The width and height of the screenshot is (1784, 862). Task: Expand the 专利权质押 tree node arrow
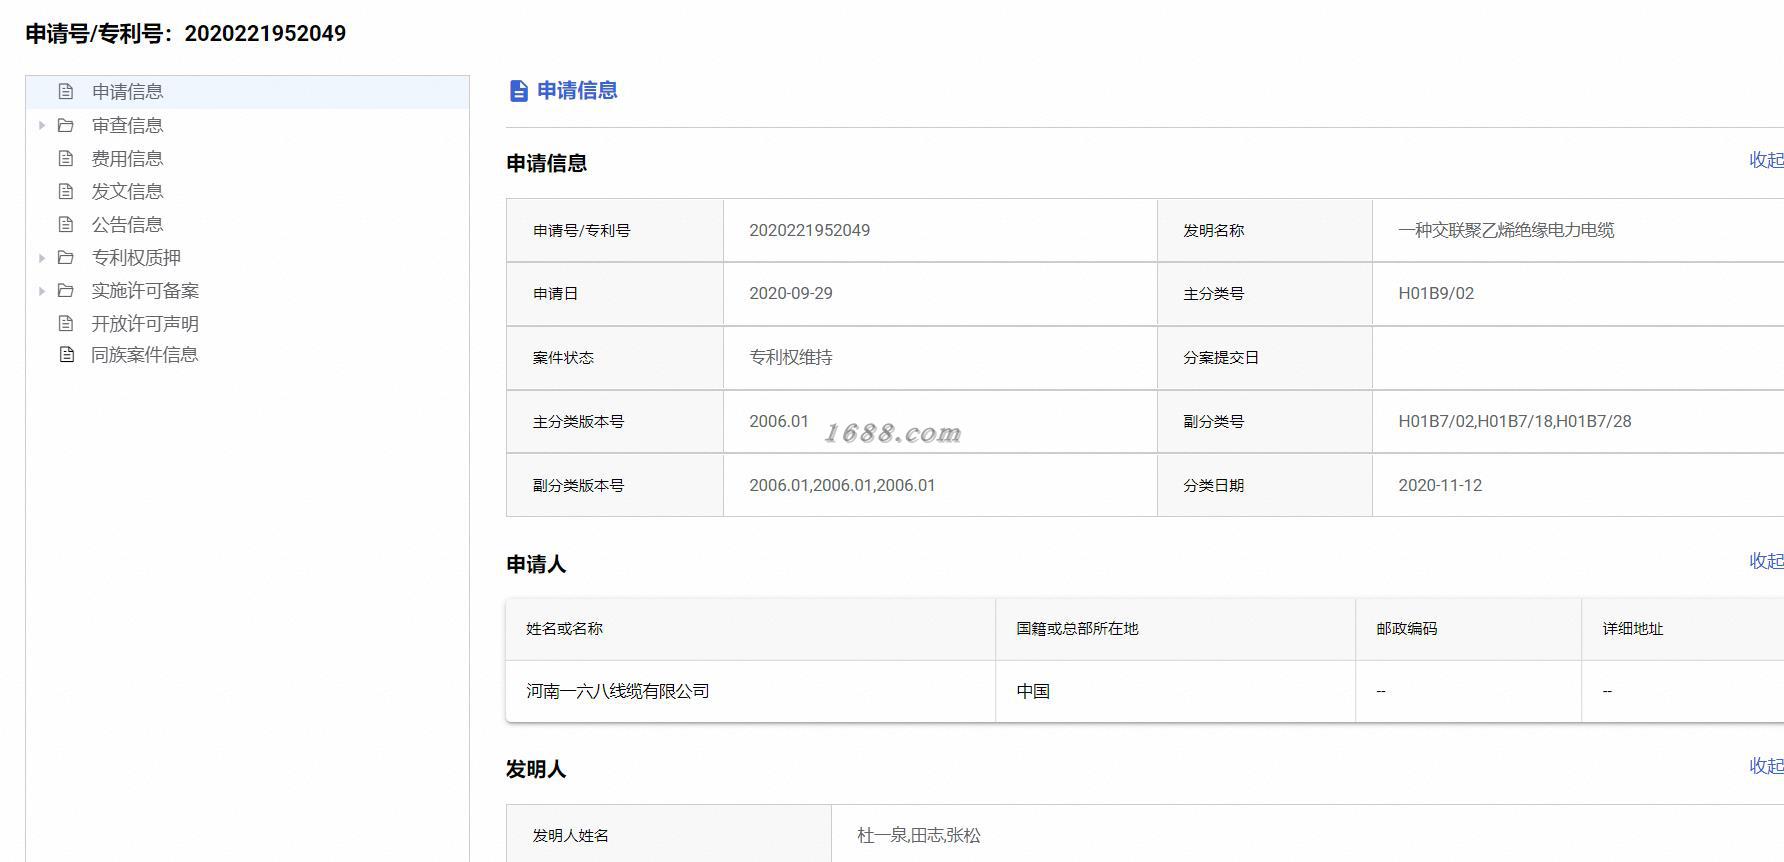pos(42,257)
